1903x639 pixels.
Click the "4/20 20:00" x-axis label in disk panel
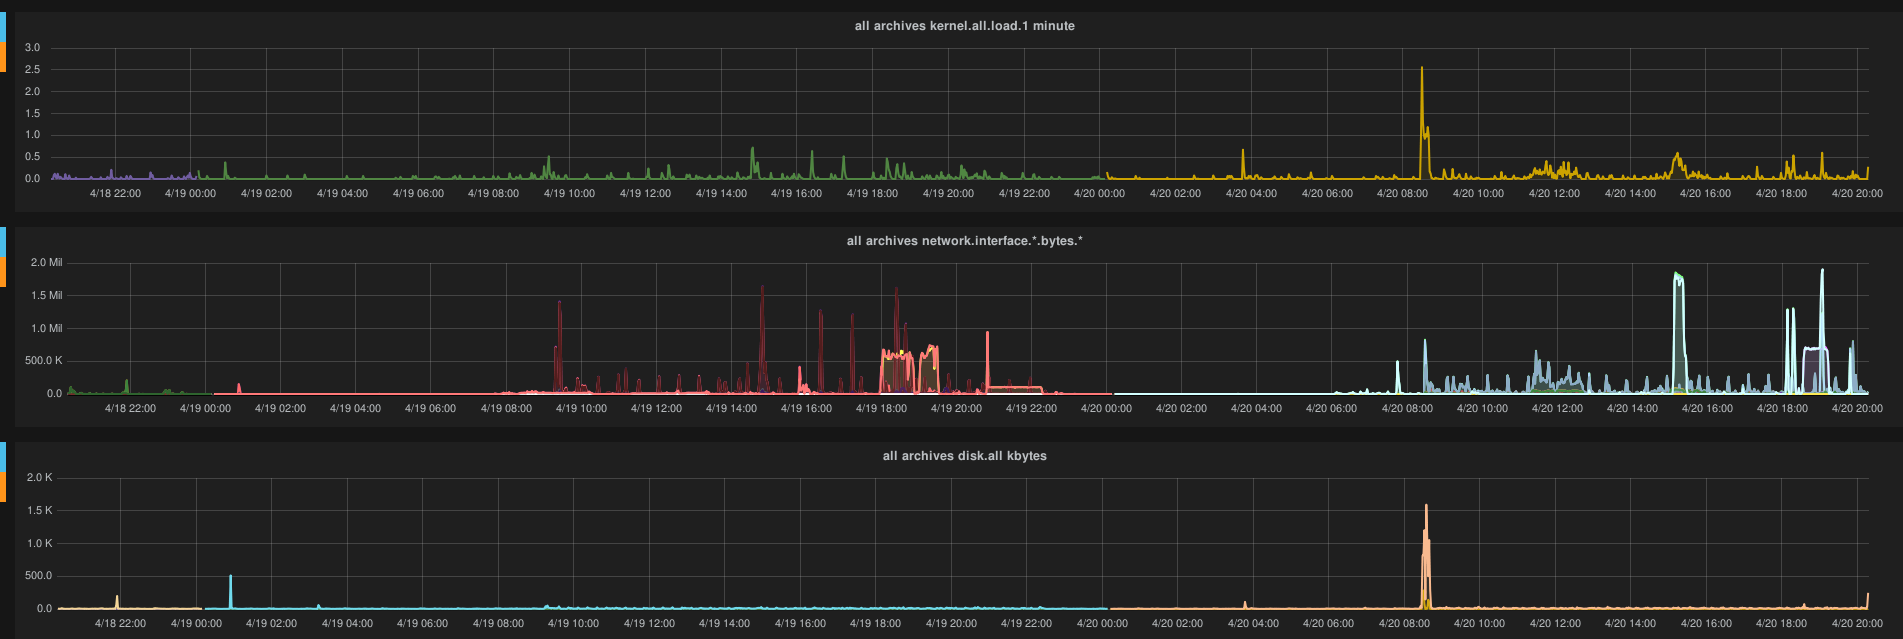point(1857,624)
